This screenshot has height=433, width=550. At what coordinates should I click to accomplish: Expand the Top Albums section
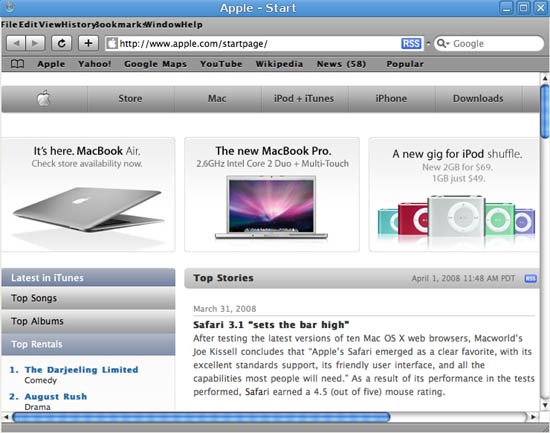coord(88,321)
